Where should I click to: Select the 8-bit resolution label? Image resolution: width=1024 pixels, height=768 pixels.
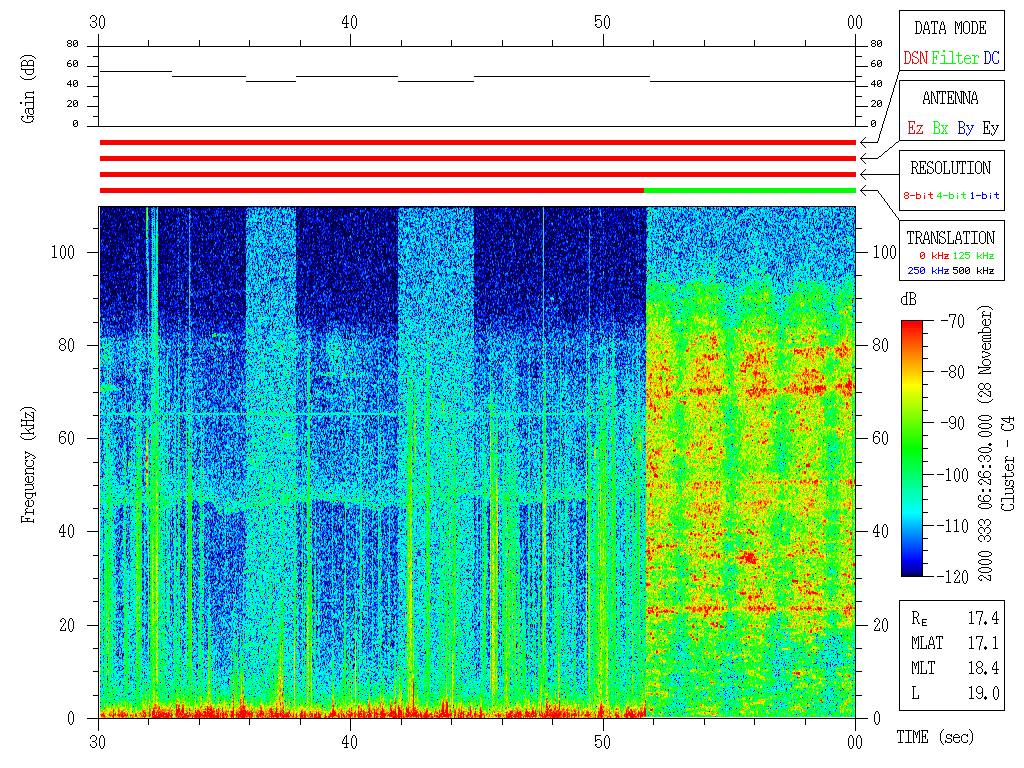[918, 196]
